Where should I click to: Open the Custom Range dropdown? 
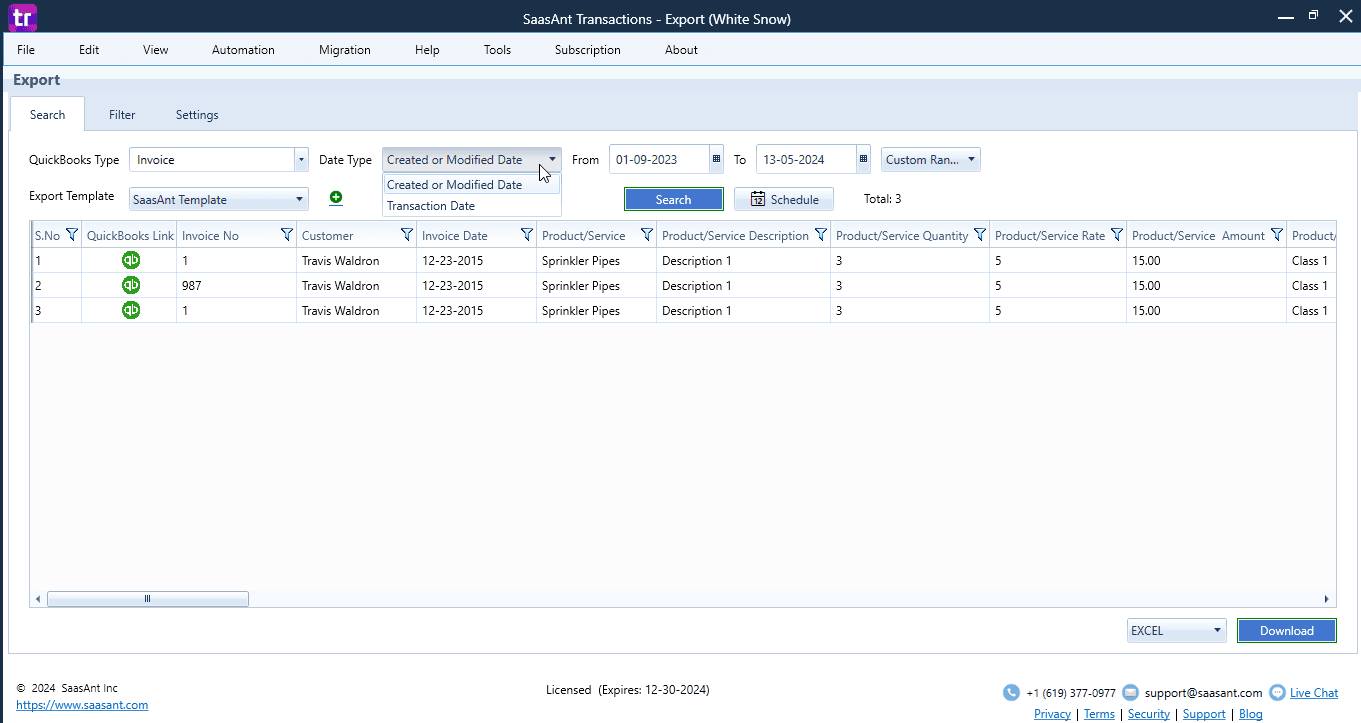pos(931,159)
